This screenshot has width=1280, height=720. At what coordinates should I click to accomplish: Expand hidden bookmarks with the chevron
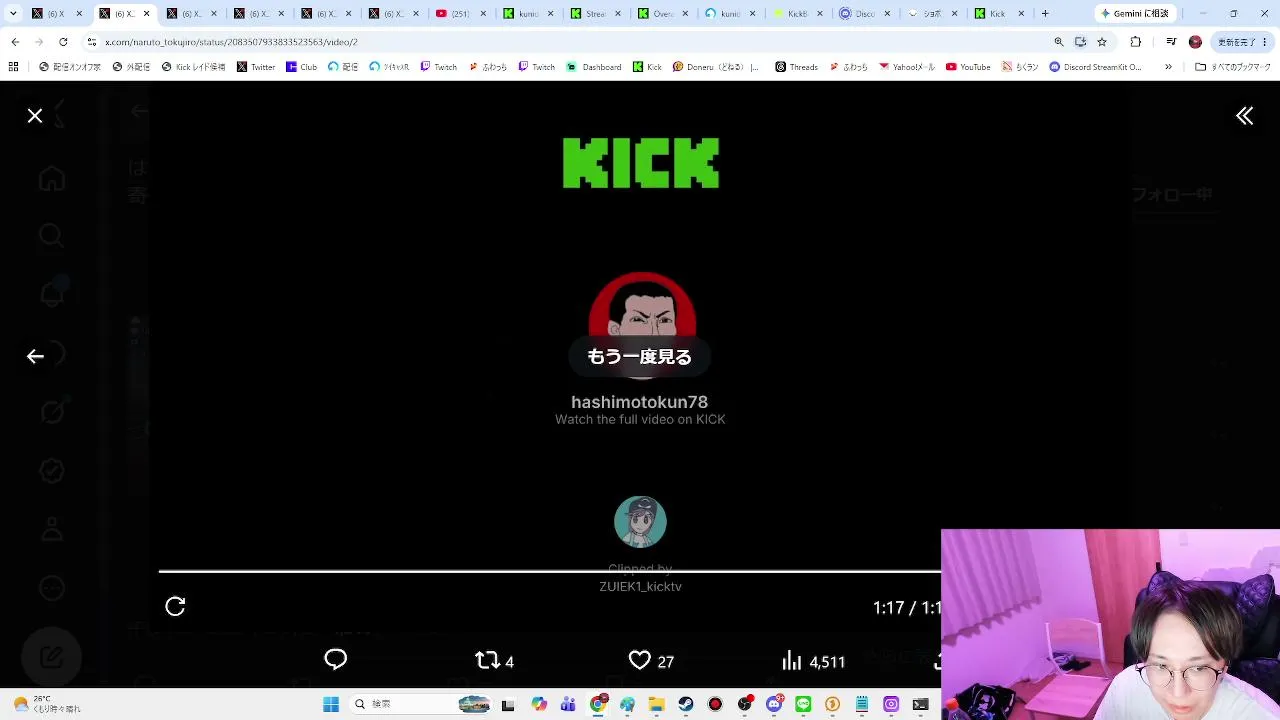point(1168,67)
